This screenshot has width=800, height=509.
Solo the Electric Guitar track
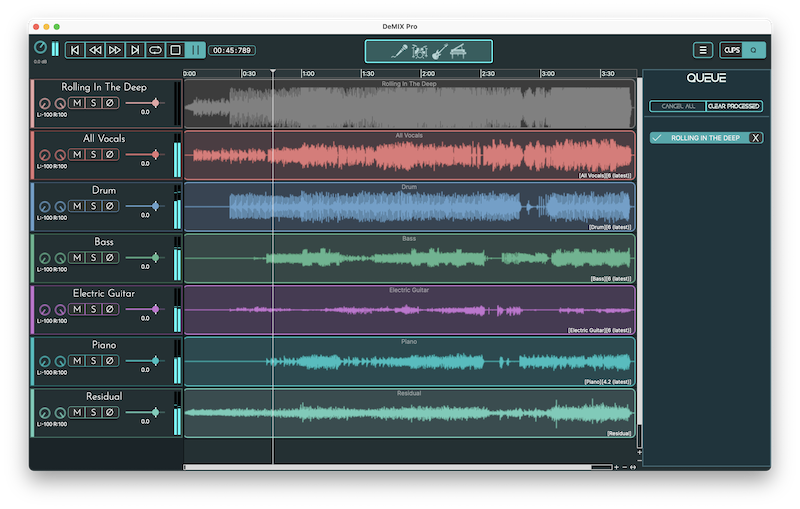click(93, 309)
